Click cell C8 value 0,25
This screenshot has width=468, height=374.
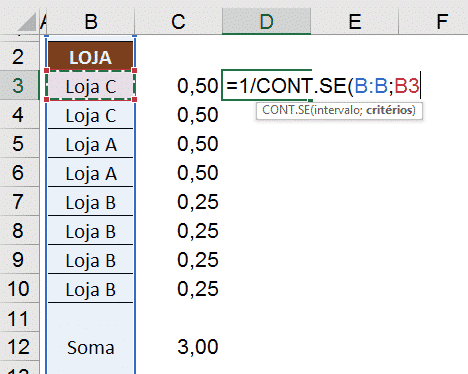click(x=178, y=230)
